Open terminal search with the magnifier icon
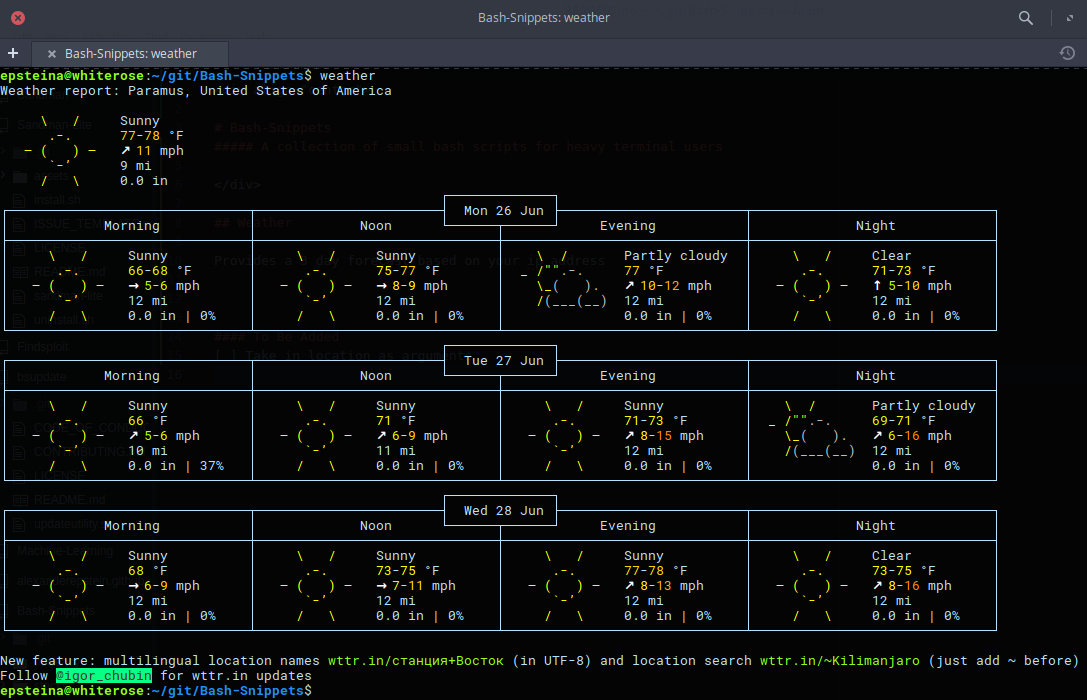The image size is (1087, 700). [x=1025, y=18]
